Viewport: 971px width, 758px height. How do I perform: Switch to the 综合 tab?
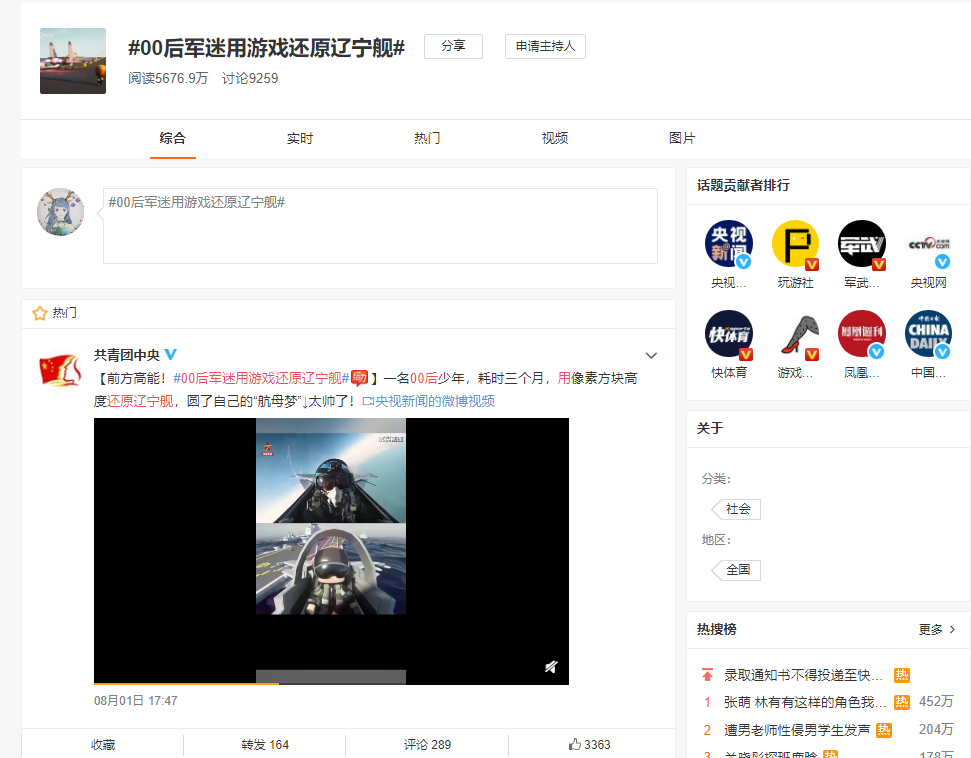pos(172,138)
